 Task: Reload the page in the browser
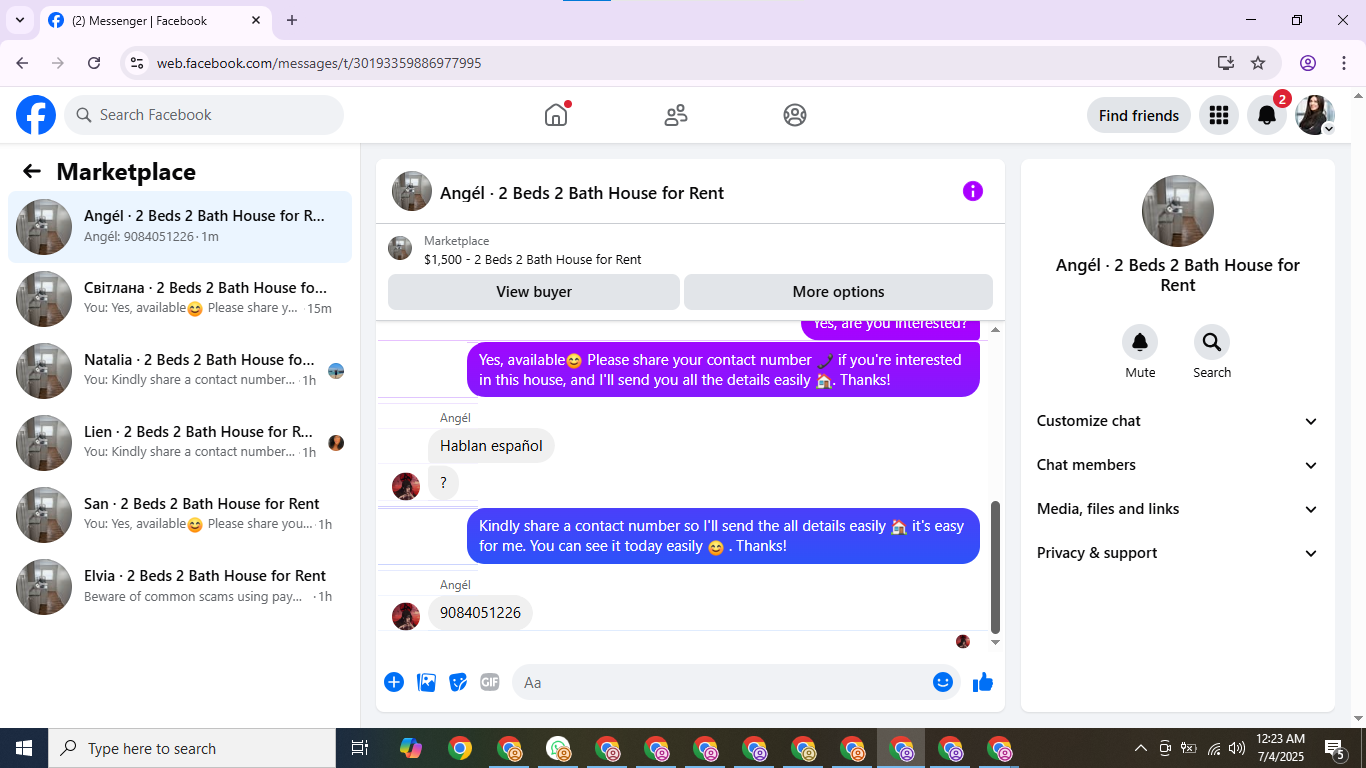click(94, 63)
